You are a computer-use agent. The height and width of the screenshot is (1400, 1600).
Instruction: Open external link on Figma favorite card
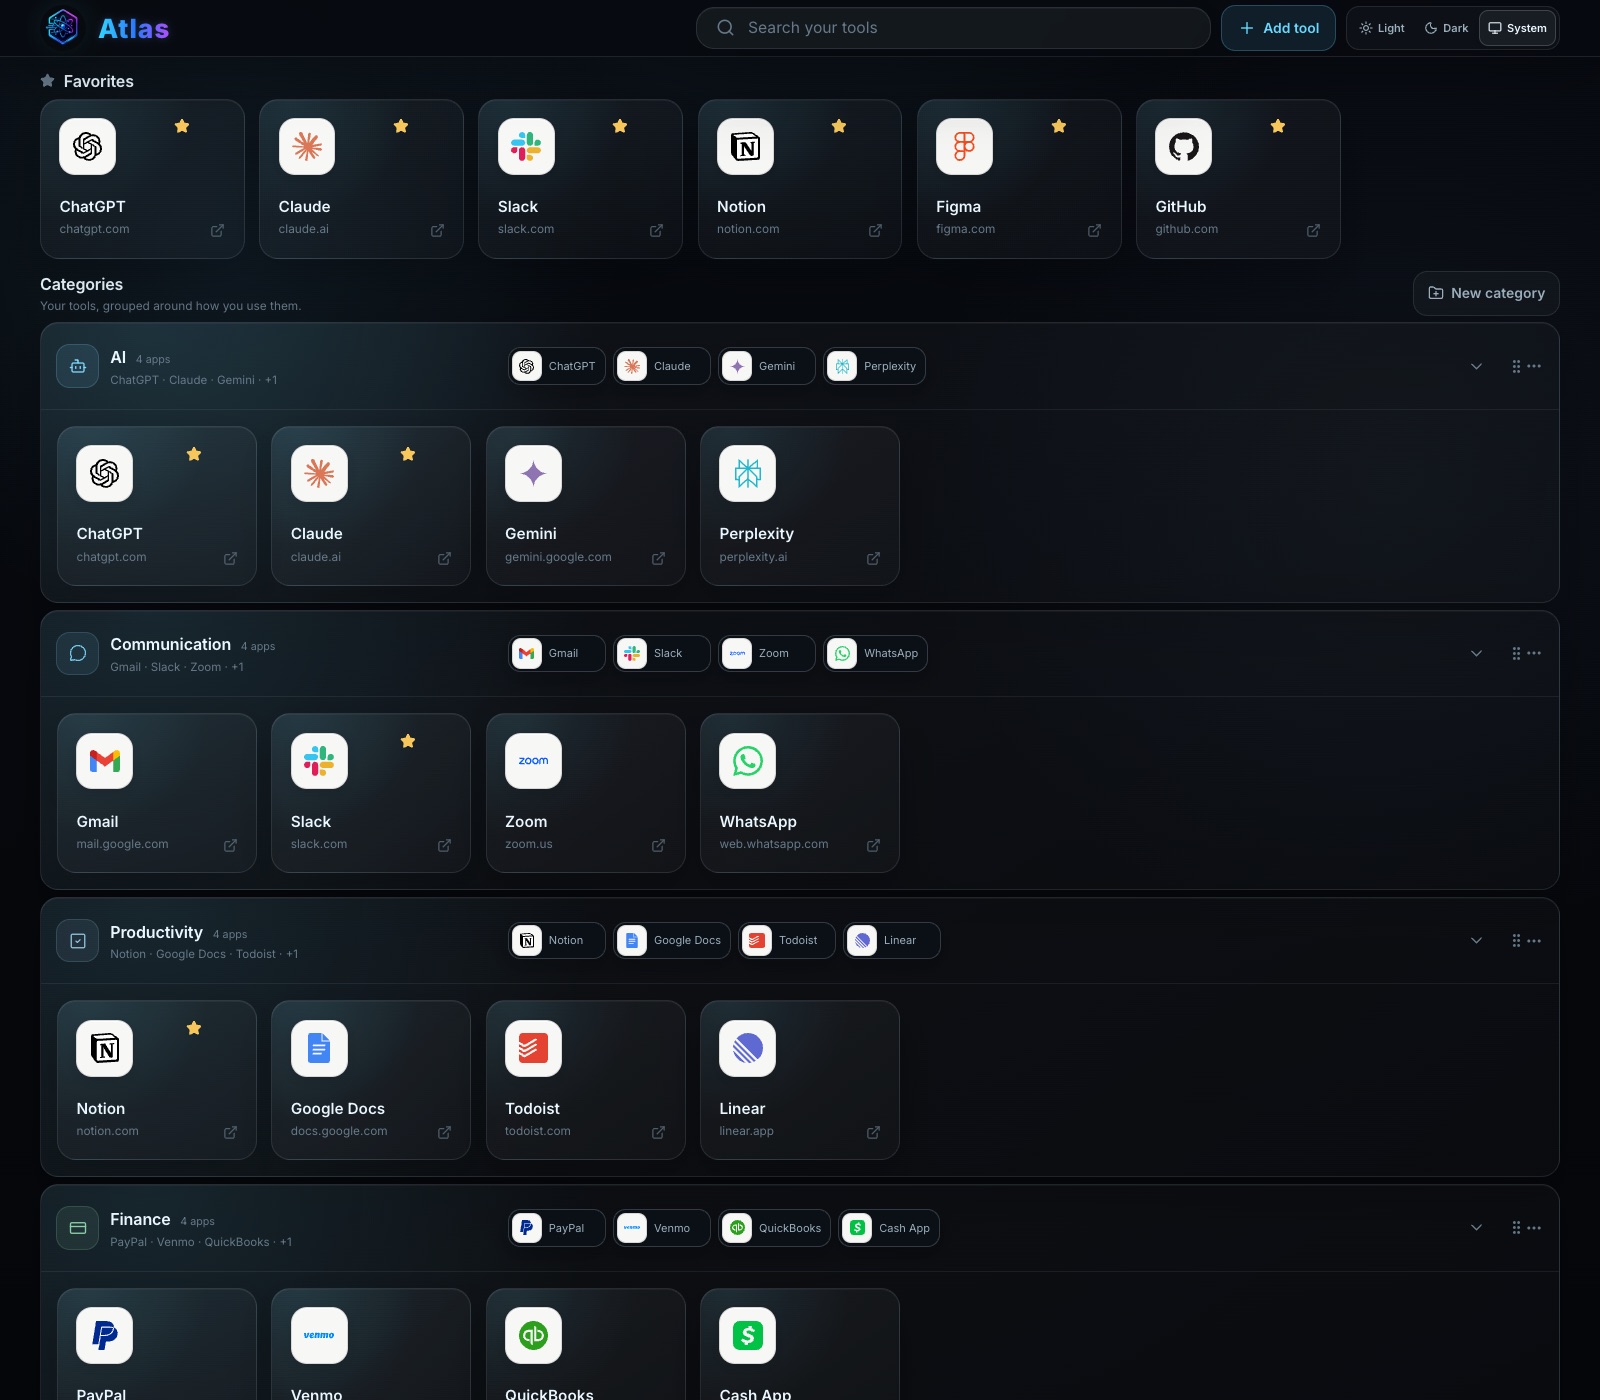click(1094, 230)
